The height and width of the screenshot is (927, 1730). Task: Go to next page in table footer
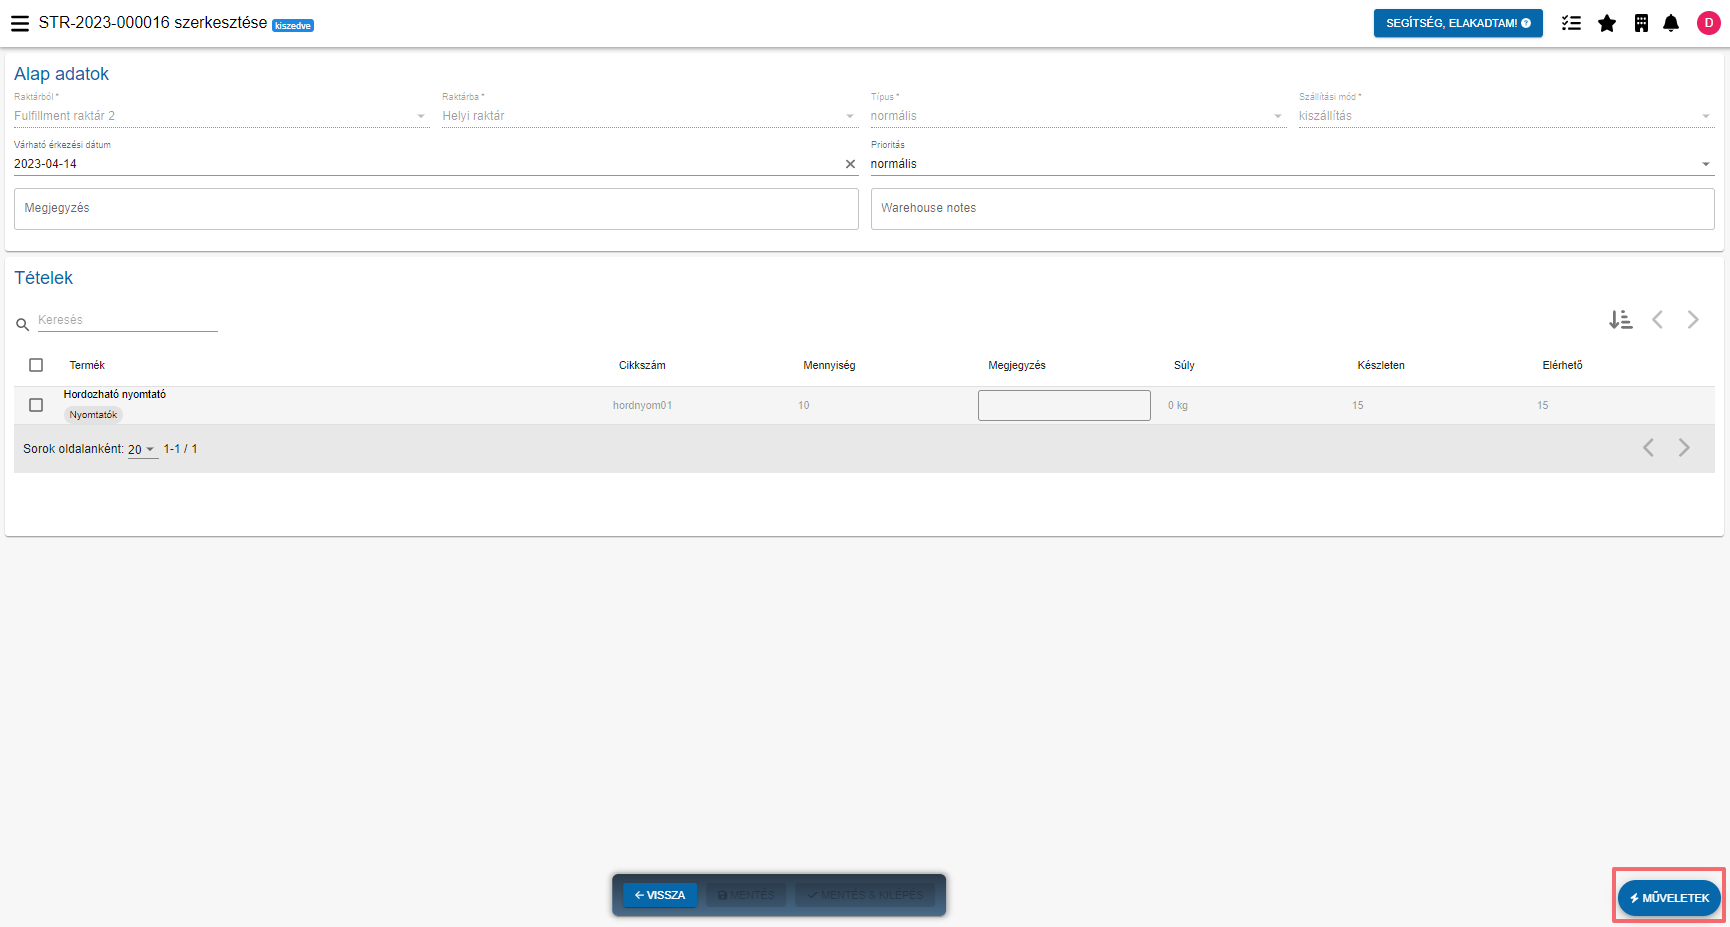pos(1684,448)
